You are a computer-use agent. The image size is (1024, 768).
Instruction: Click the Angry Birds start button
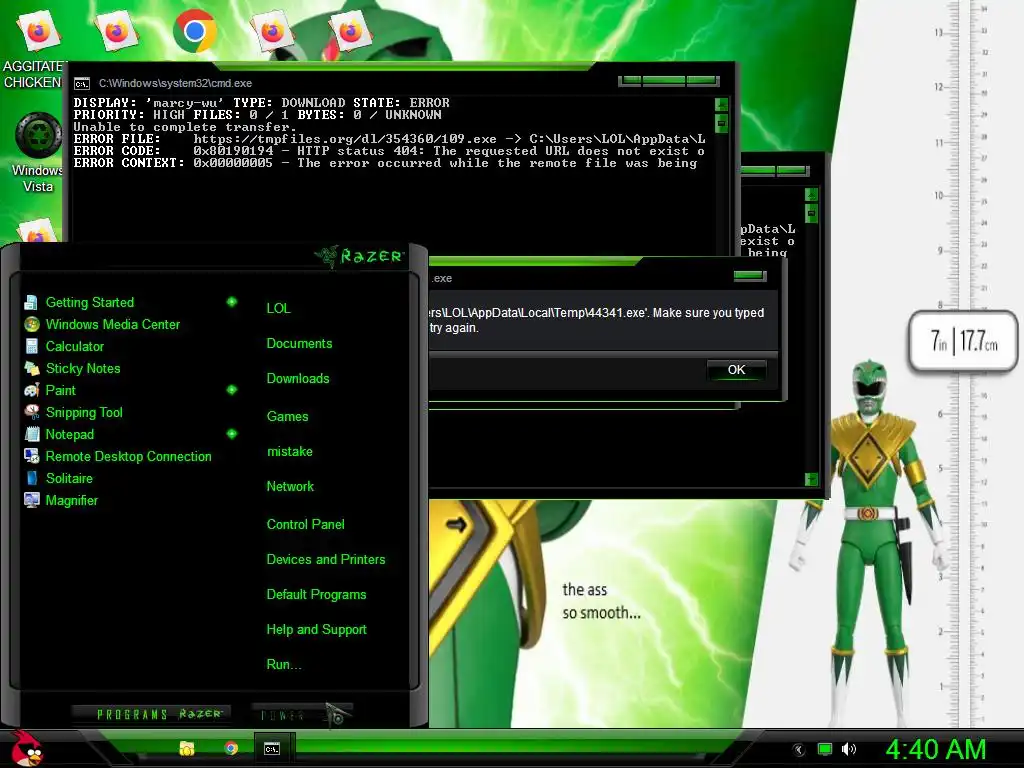coord(26,748)
